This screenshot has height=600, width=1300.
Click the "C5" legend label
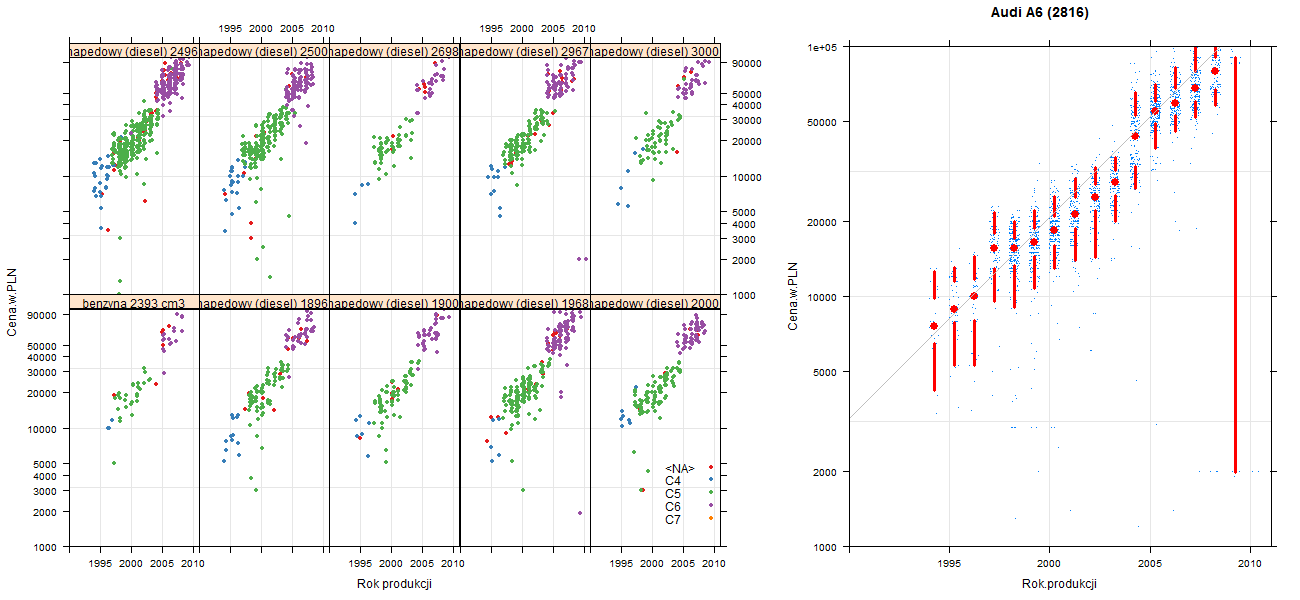[x=673, y=494]
